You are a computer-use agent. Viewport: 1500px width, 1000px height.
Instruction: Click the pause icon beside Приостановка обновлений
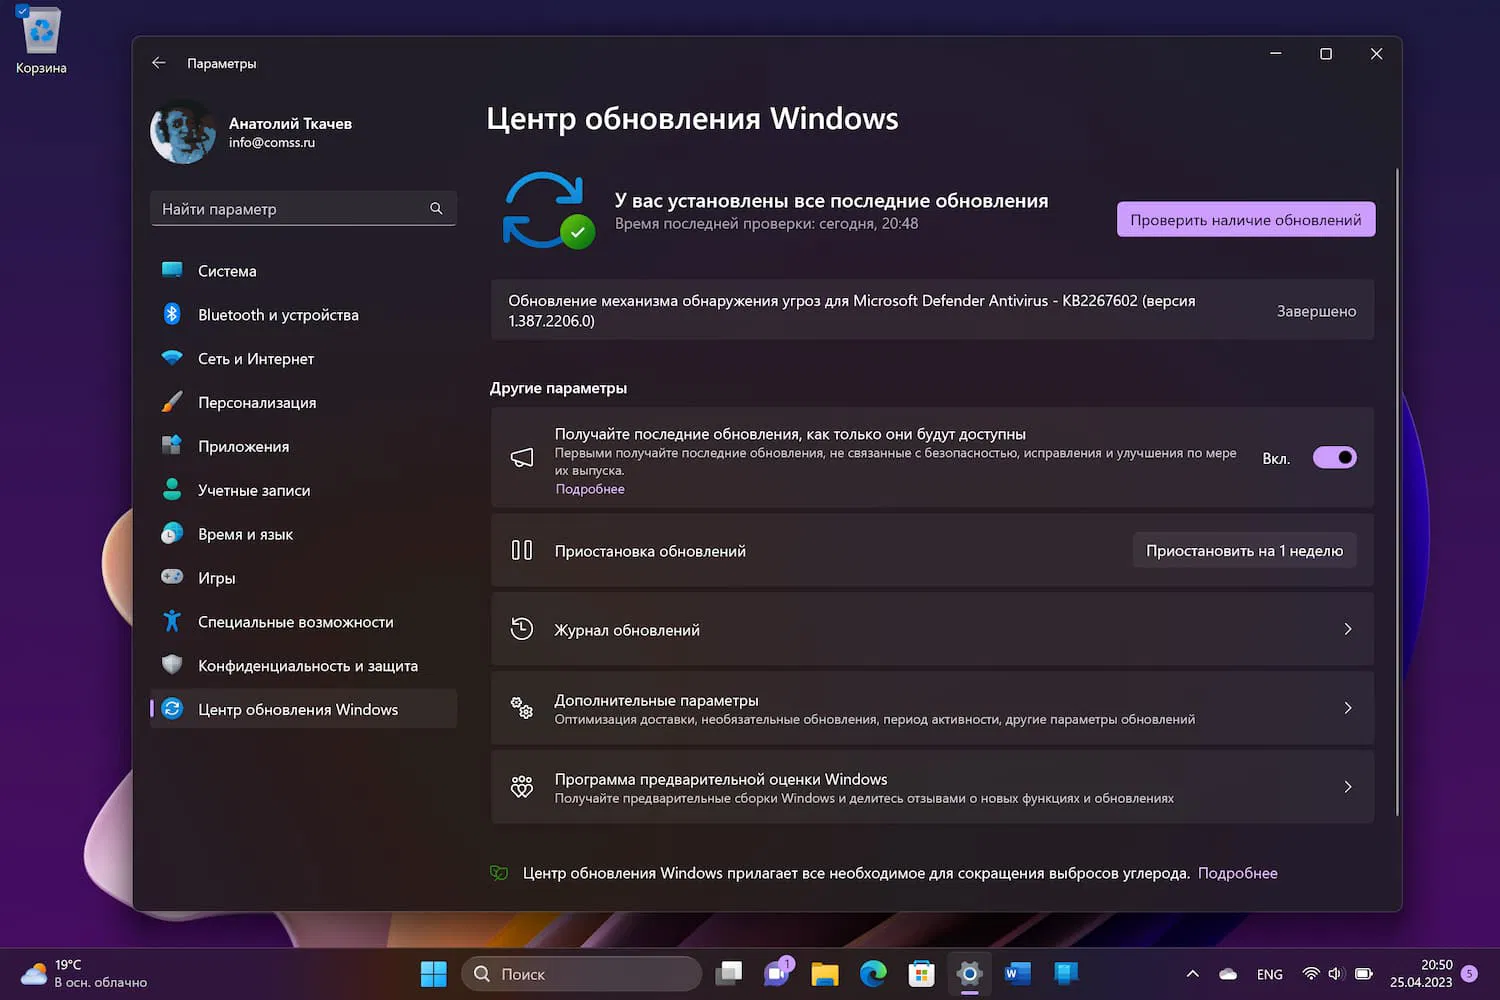[x=522, y=550]
